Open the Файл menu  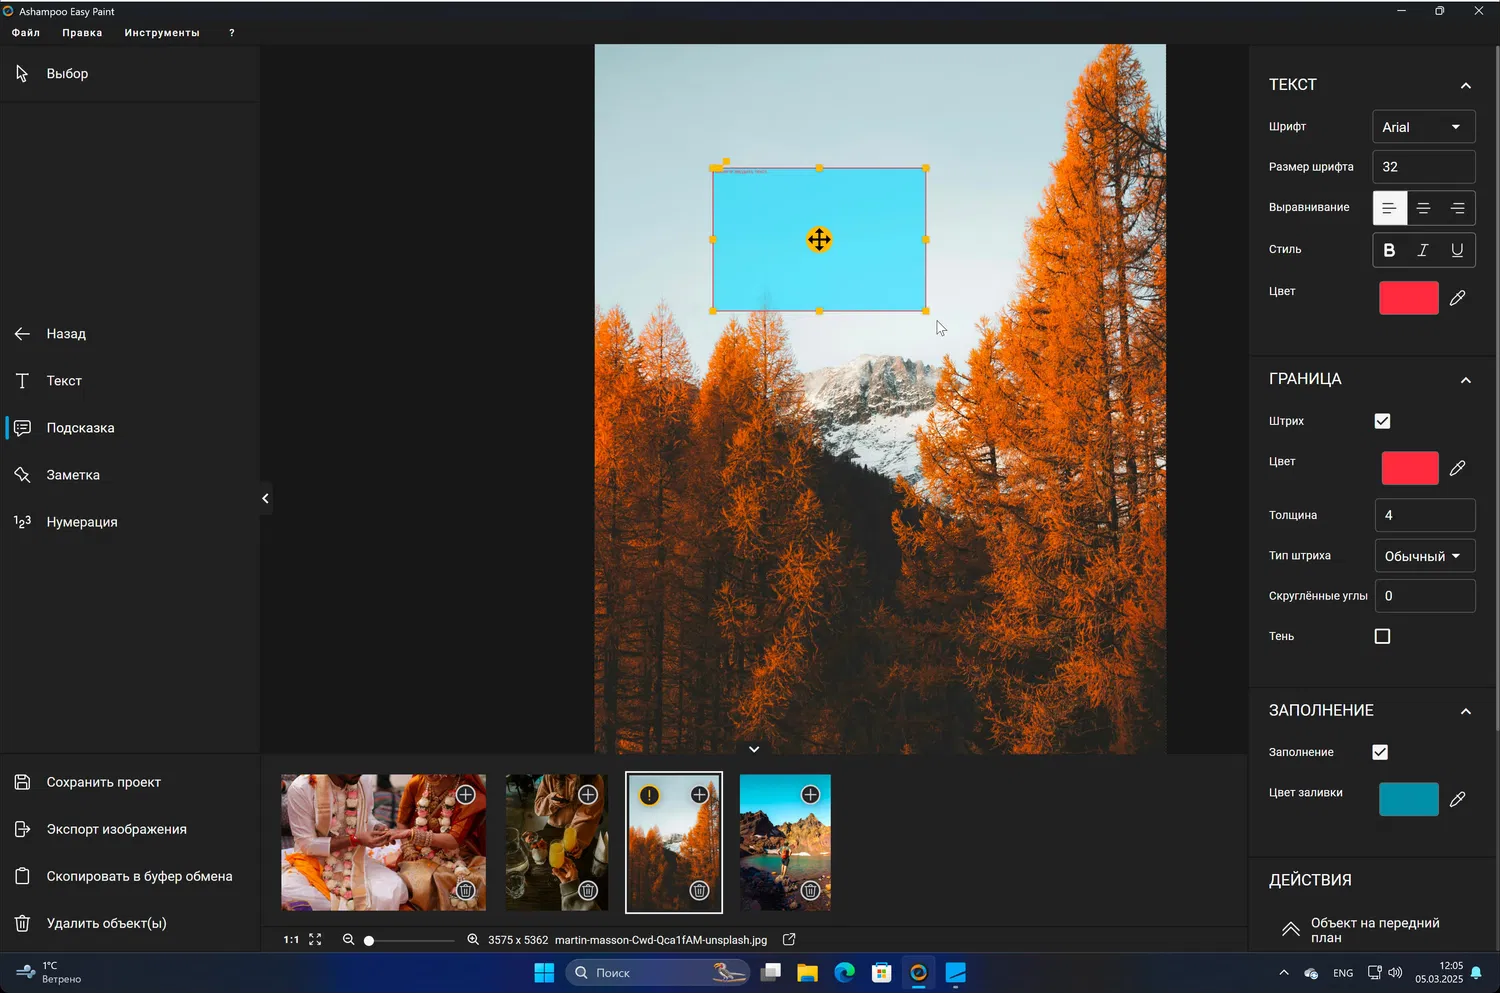pos(26,33)
